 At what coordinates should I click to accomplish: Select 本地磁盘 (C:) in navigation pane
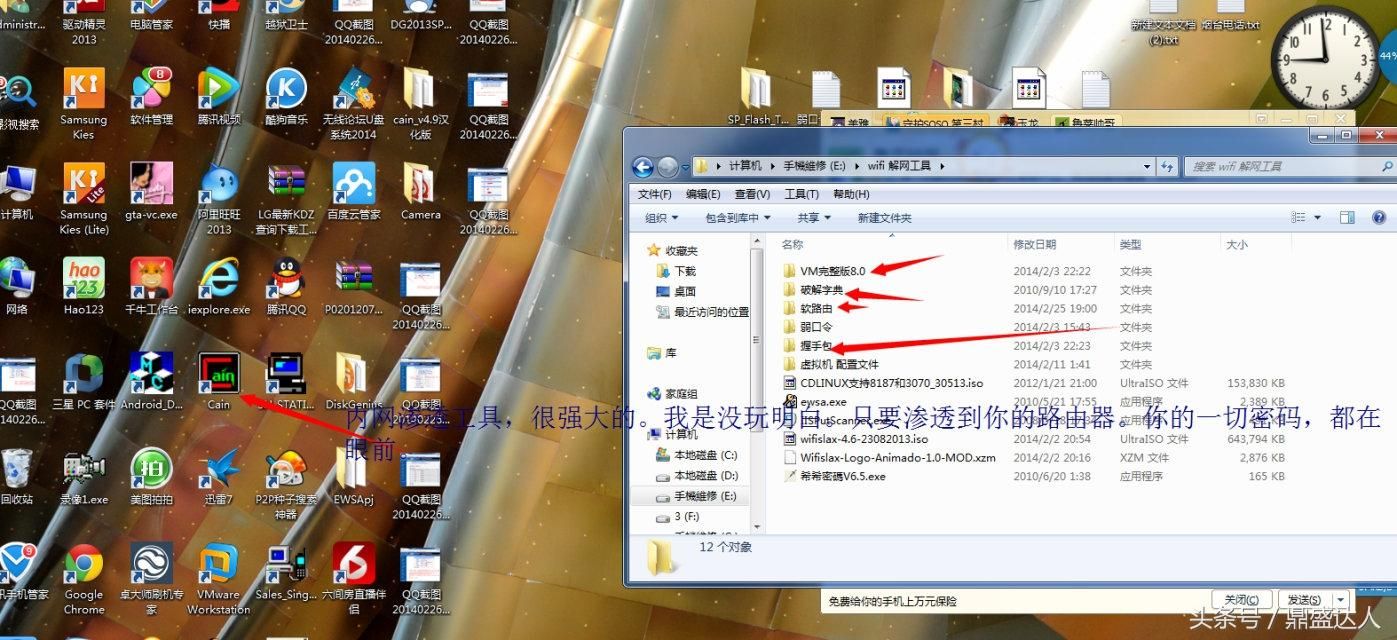click(697, 455)
